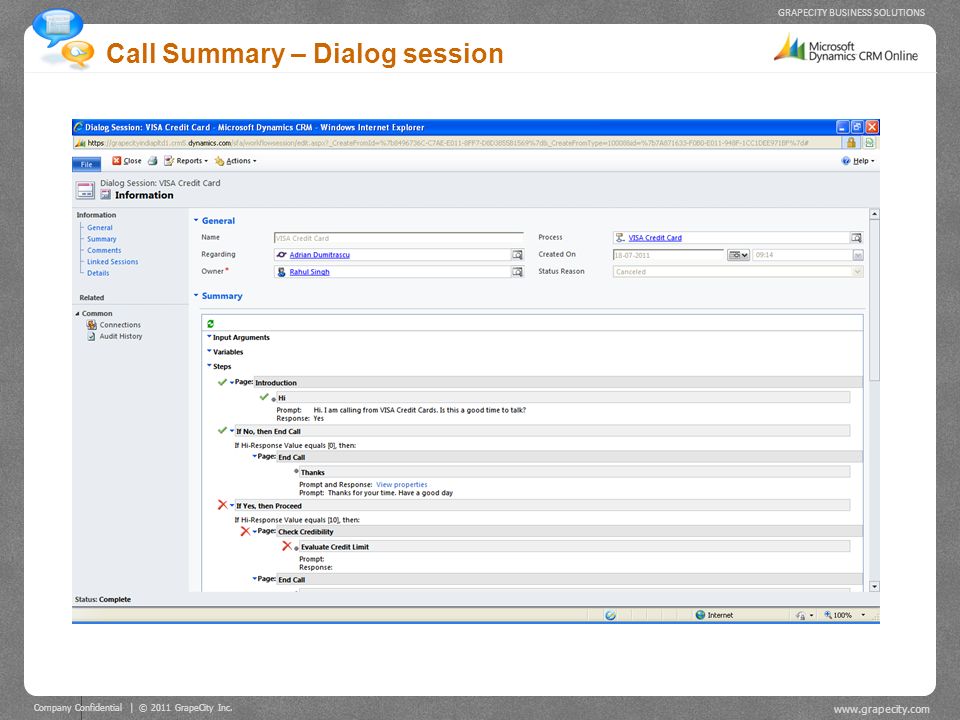960x720 pixels.
Task: Go to Summary in Information navigation
Action: [102, 239]
